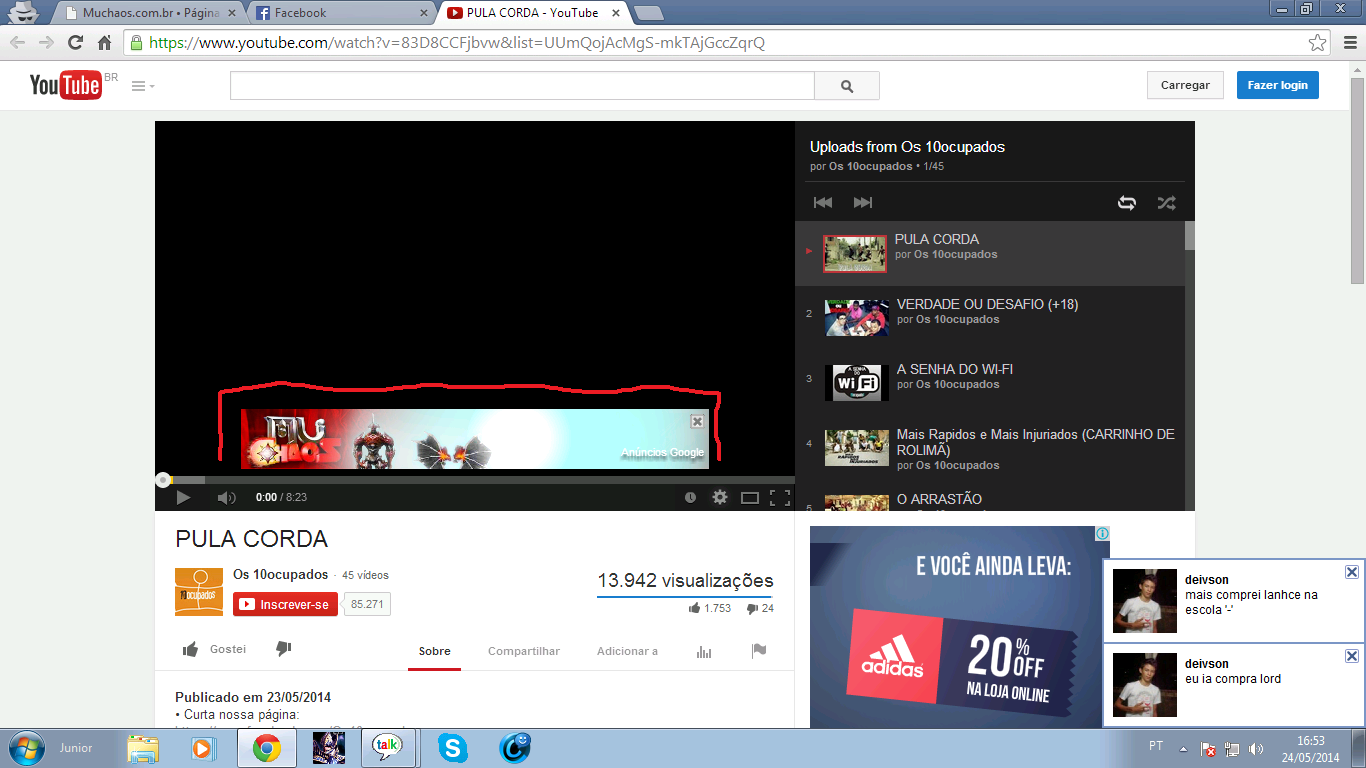Open the player settings gear
Viewport: 1366px width, 768px height.
coord(719,497)
